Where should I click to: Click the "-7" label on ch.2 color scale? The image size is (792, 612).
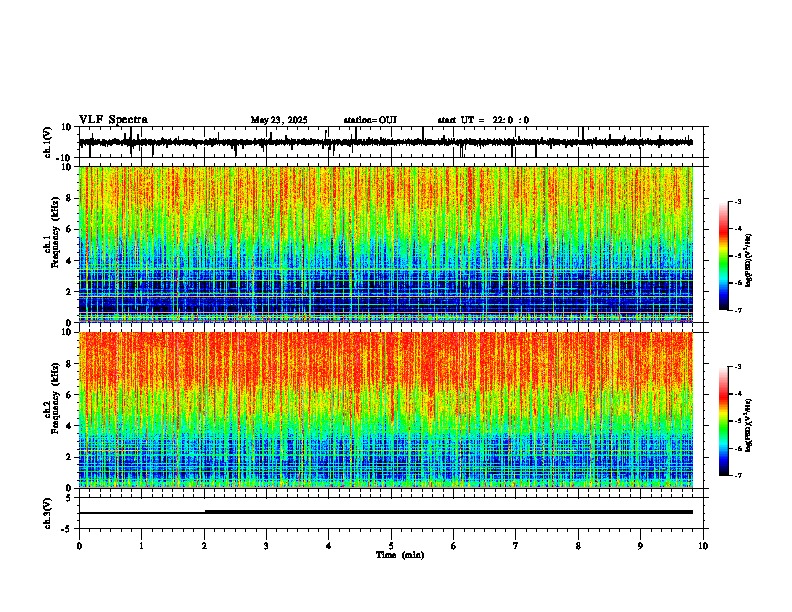(x=737, y=475)
